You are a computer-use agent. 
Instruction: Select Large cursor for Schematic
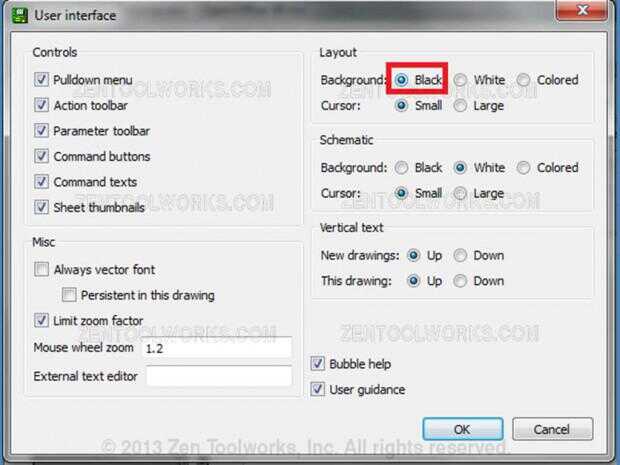(x=460, y=193)
